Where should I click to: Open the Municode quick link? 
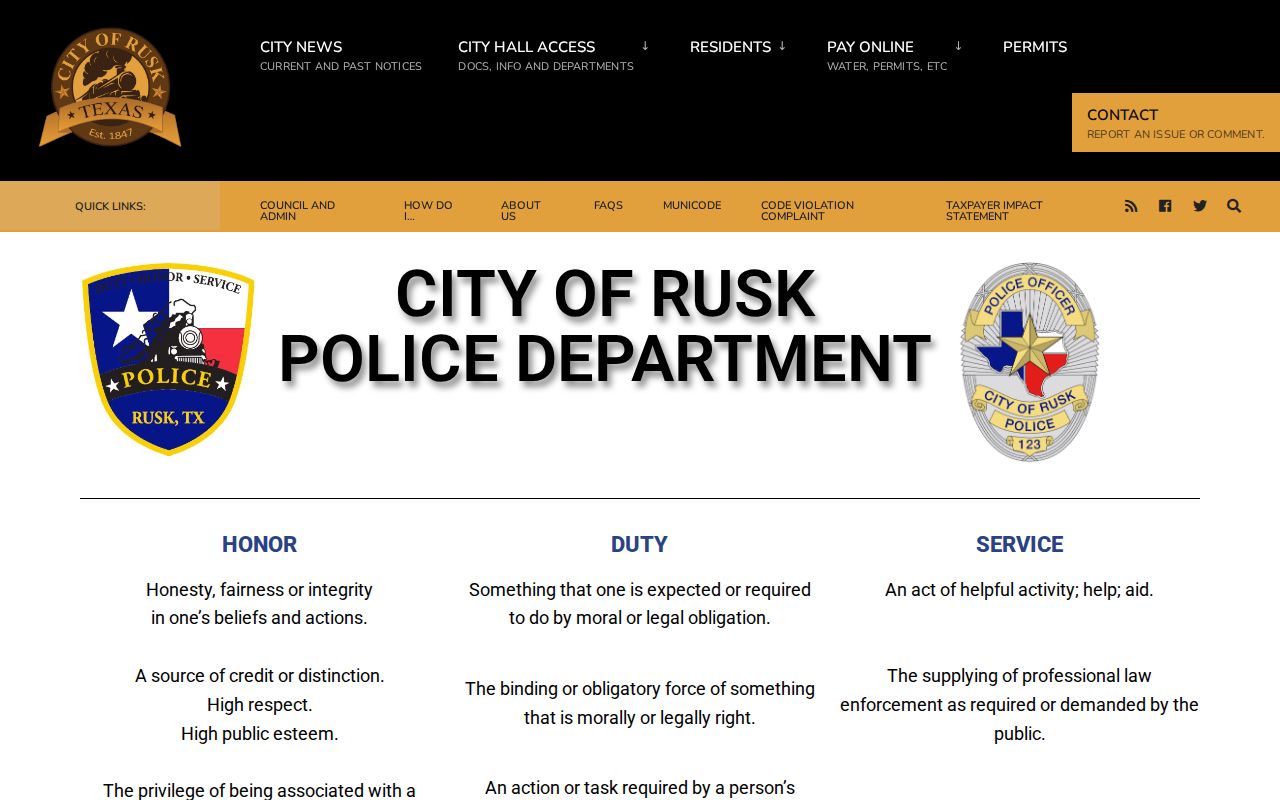pos(692,206)
